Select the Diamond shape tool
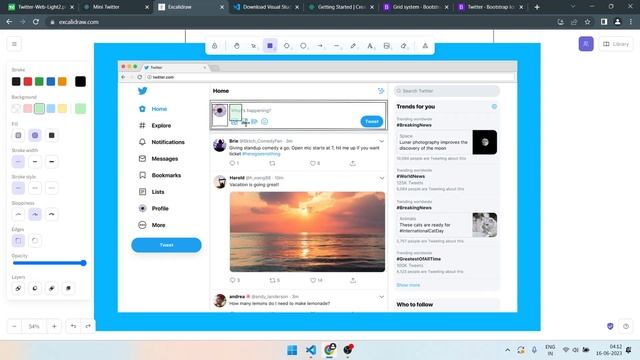640x360 pixels. click(287, 46)
